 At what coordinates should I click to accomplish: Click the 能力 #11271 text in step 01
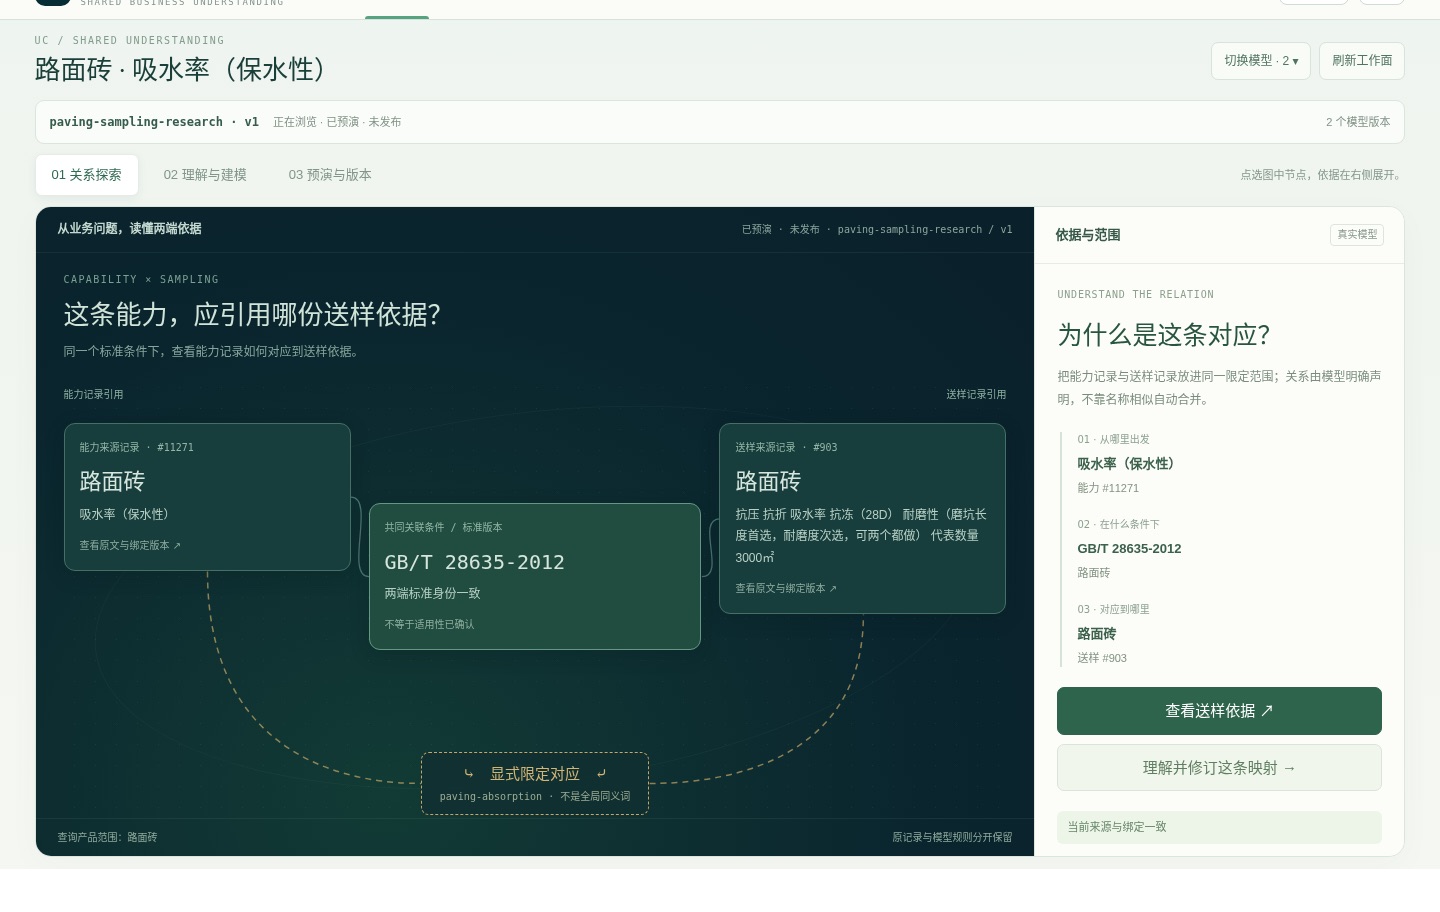click(1108, 488)
